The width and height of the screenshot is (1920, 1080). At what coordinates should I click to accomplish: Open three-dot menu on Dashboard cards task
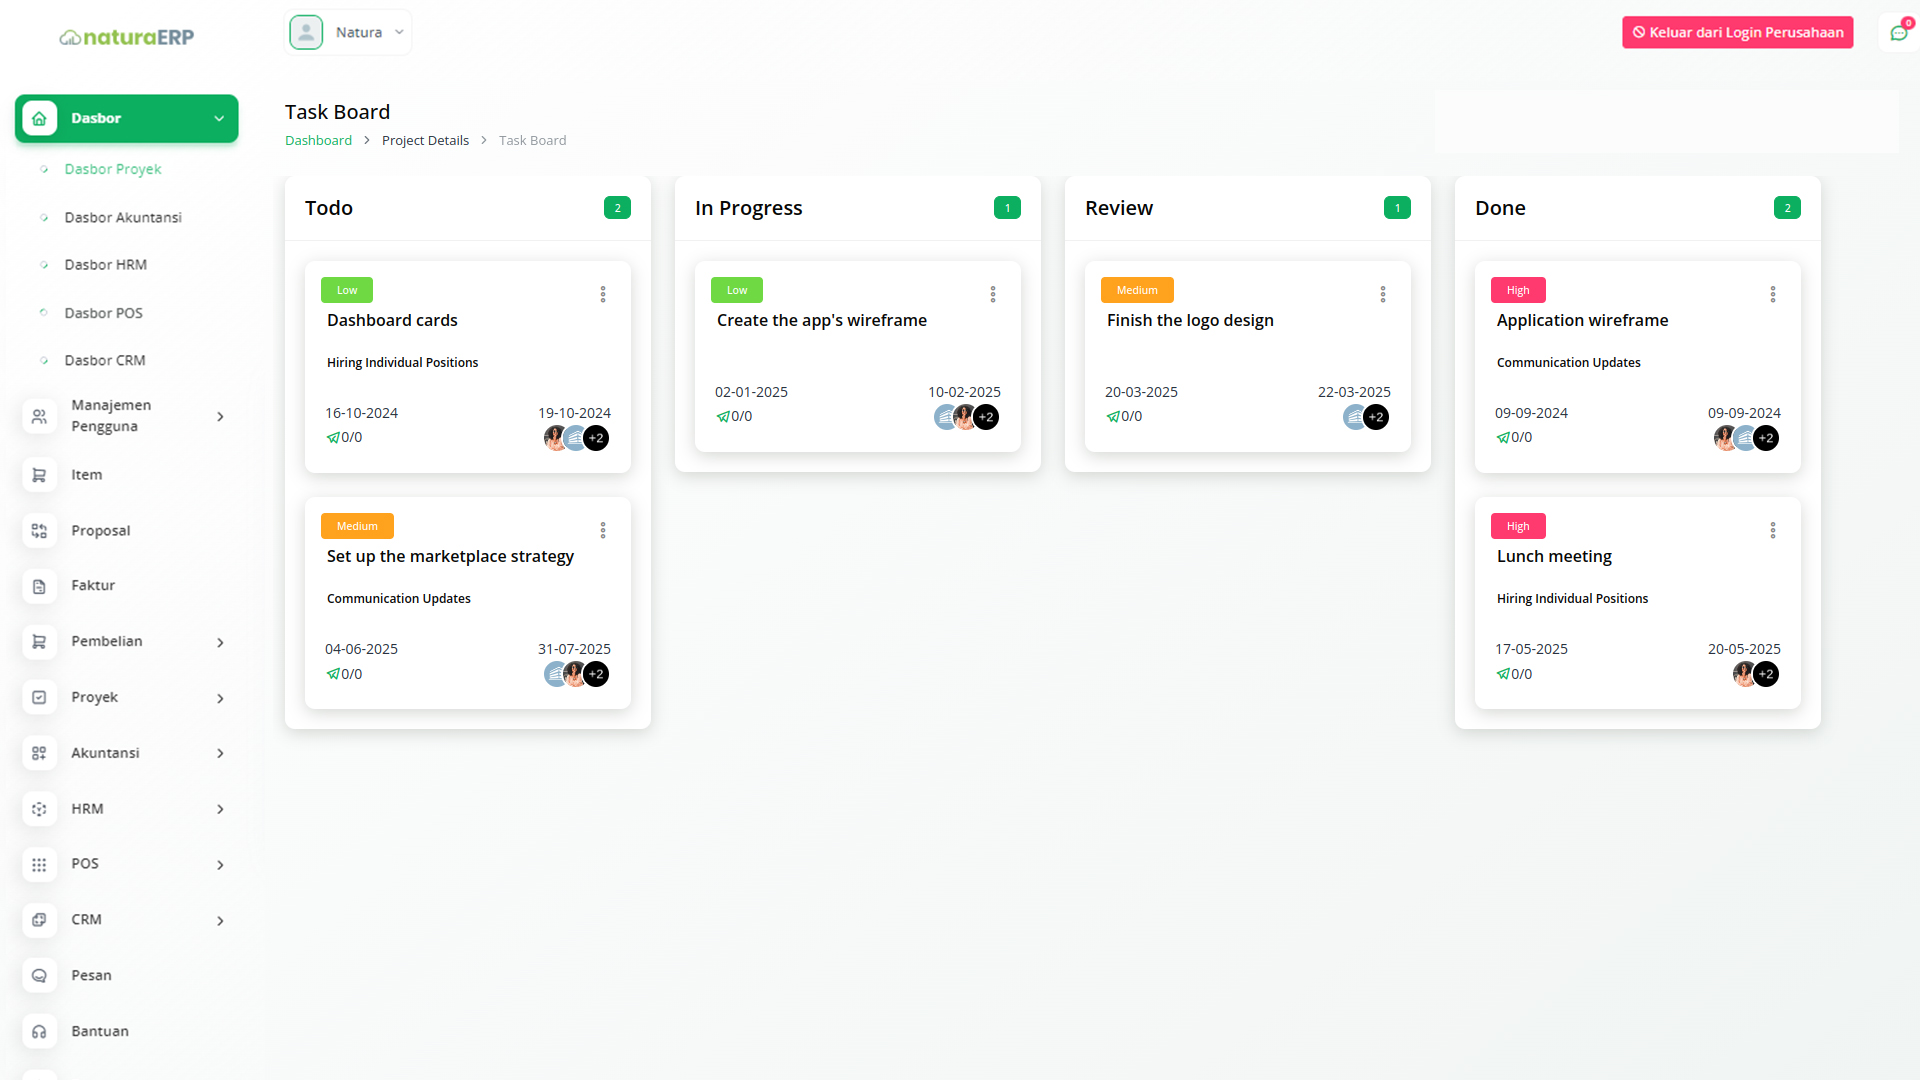click(x=603, y=294)
